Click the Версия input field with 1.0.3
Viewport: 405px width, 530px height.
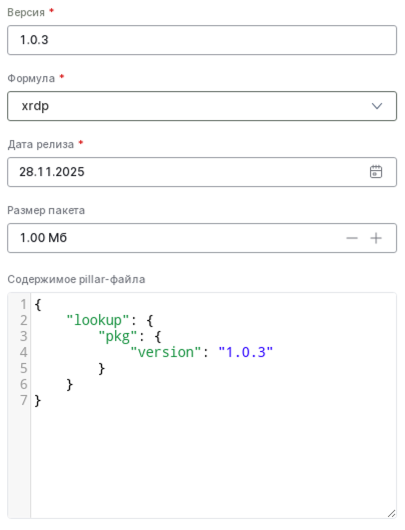[202, 40]
